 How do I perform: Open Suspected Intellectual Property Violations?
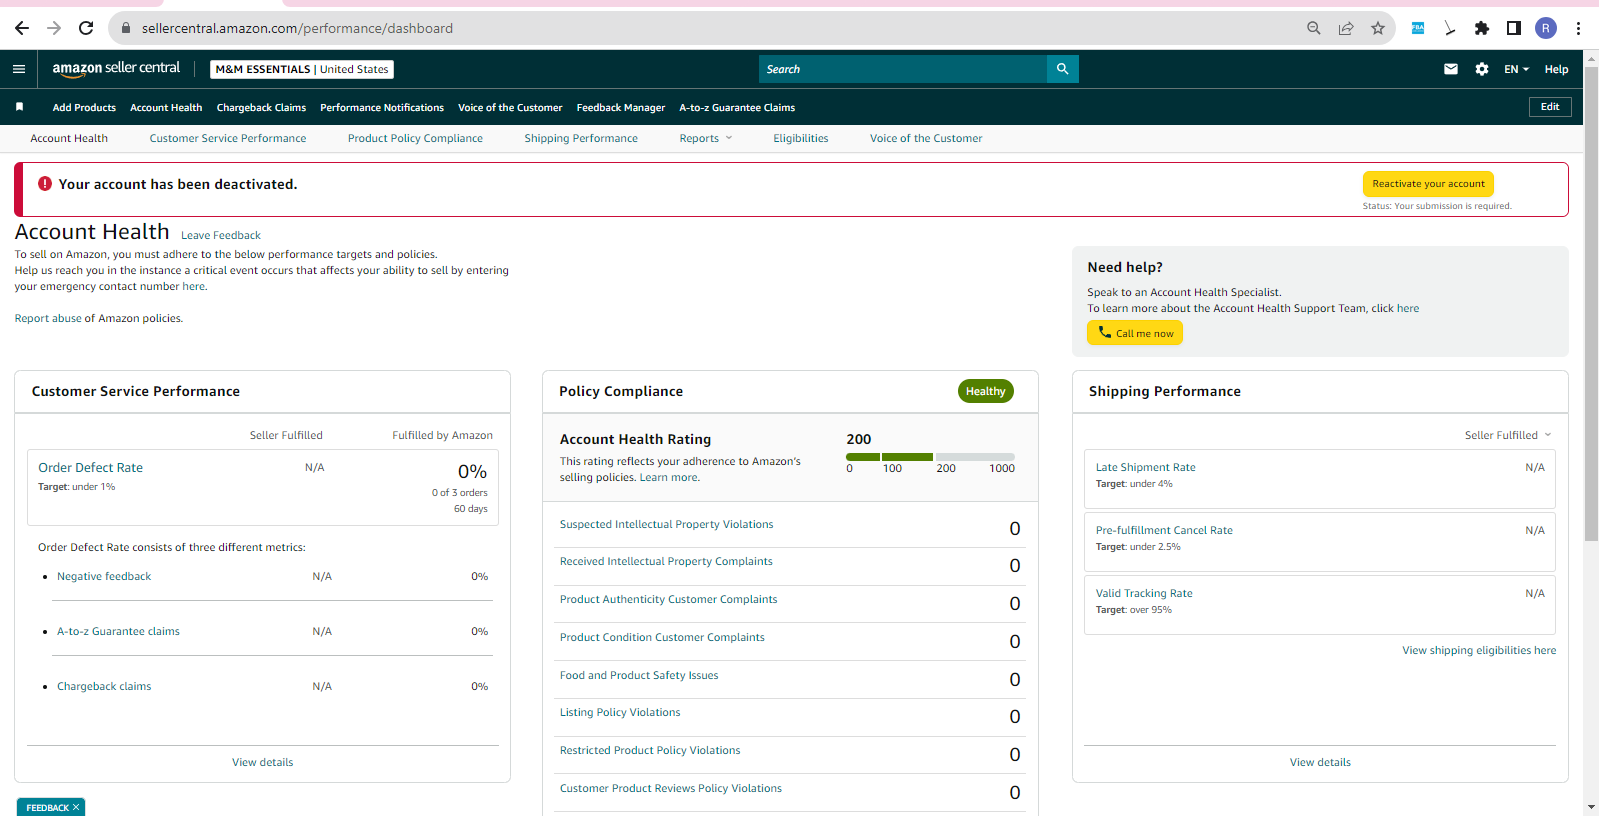(666, 525)
